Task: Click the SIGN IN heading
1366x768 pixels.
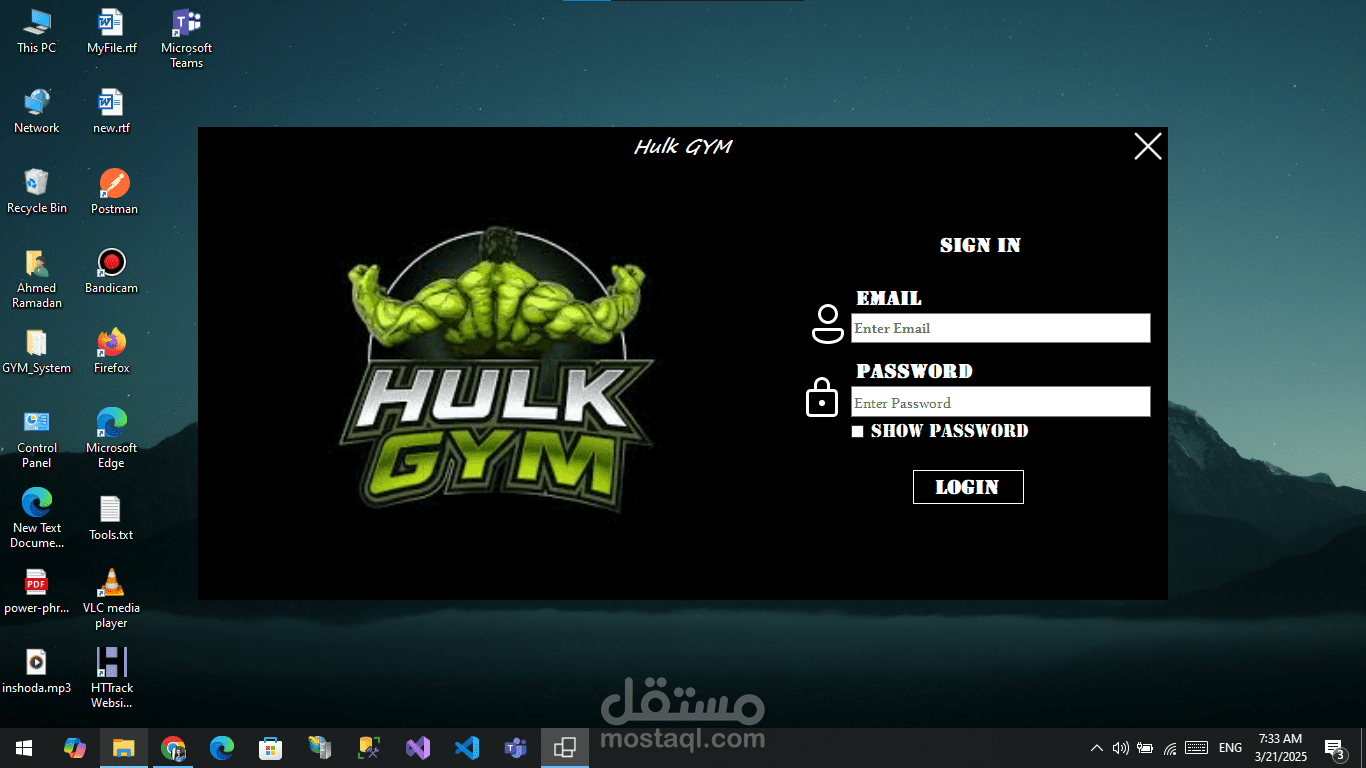Action: click(980, 245)
